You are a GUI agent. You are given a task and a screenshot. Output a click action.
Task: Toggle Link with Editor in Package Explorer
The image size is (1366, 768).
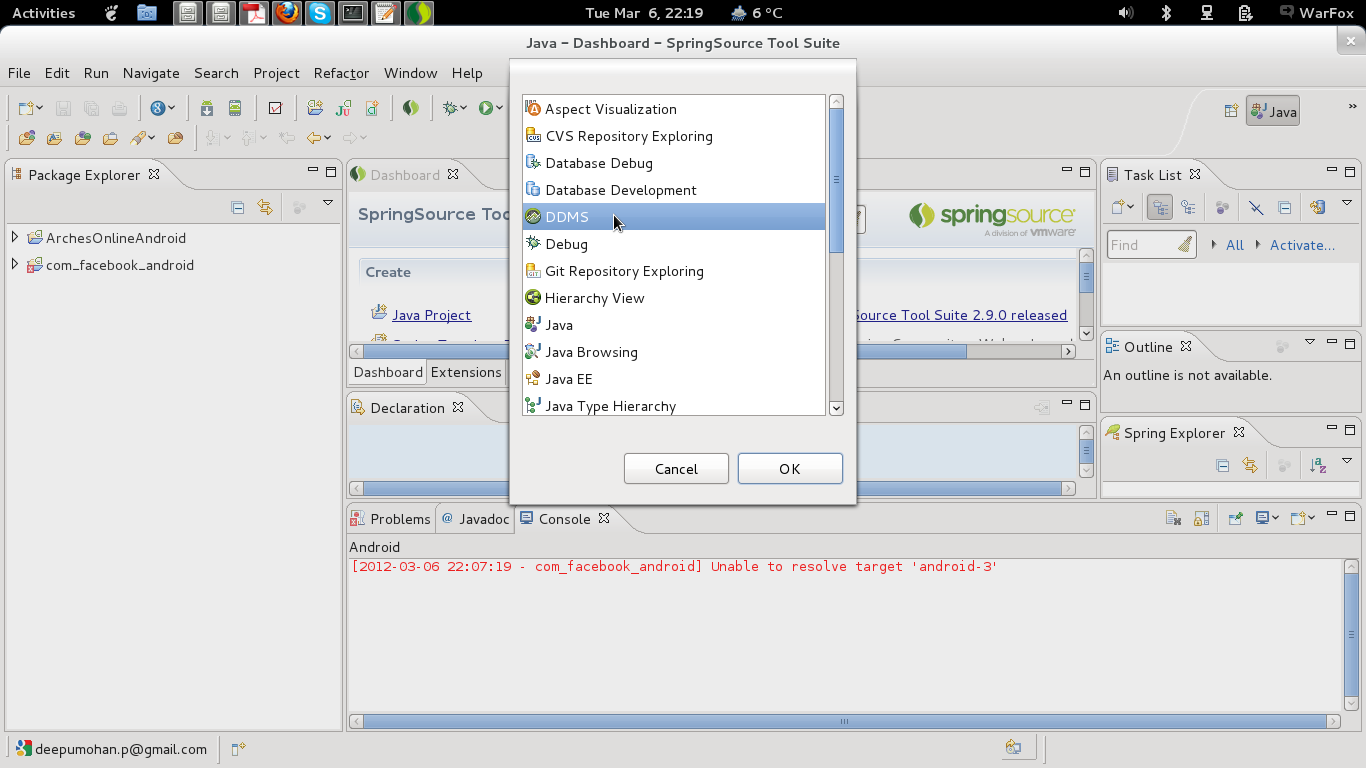pyautogui.click(x=265, y=207)
